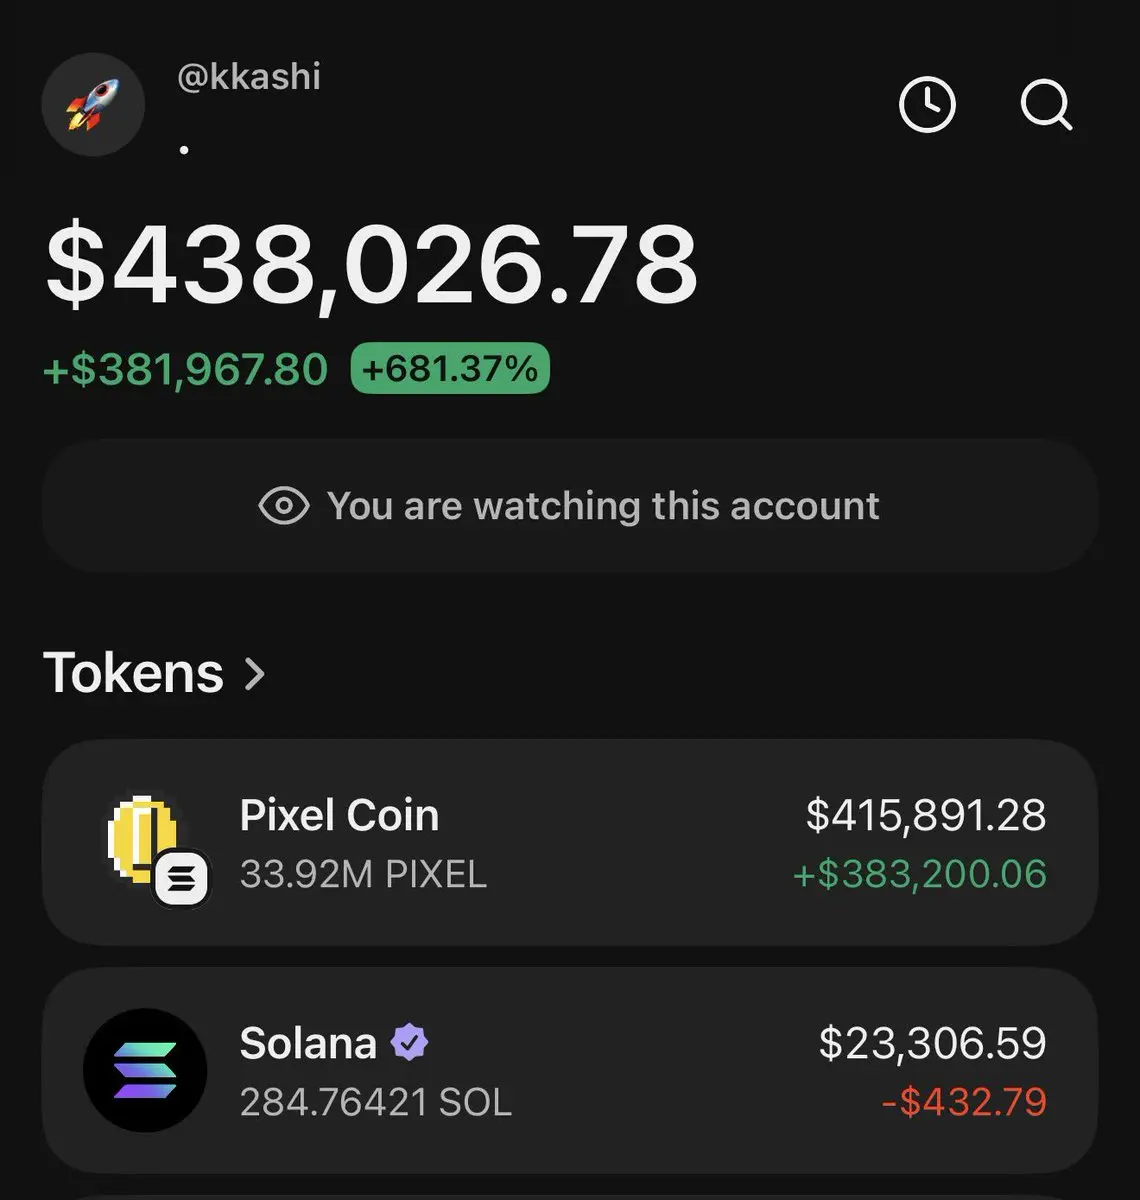
Task: Open the Tokens section heading
Action: 134,673
